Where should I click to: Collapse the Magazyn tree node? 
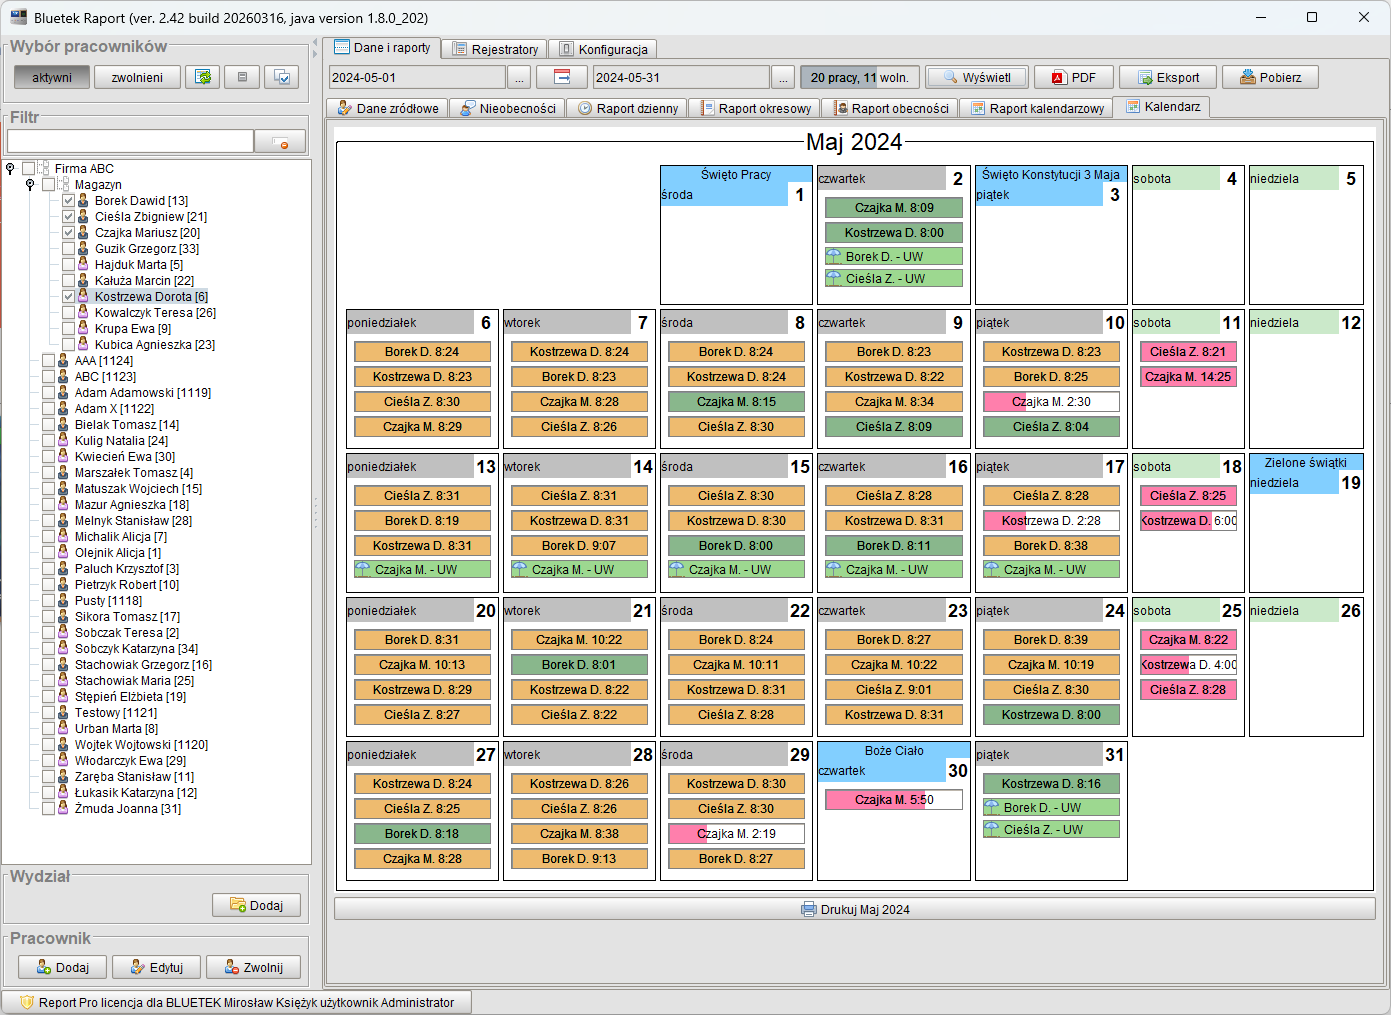click(x=30, y=185)
